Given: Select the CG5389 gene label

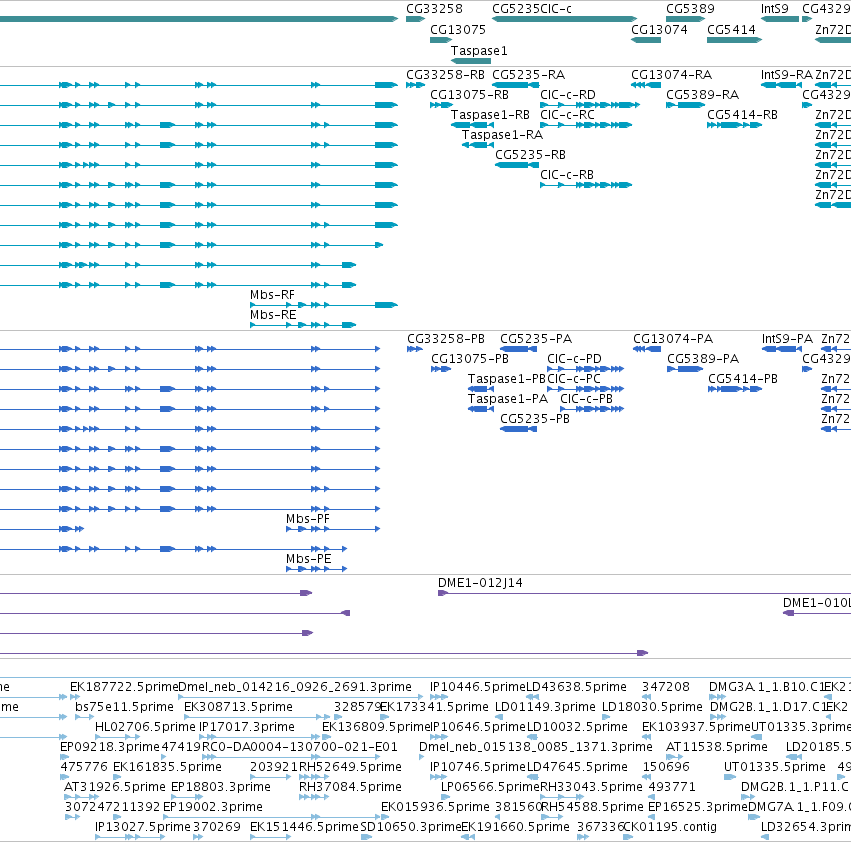Looking at the screenshot, I should (690, 9).
